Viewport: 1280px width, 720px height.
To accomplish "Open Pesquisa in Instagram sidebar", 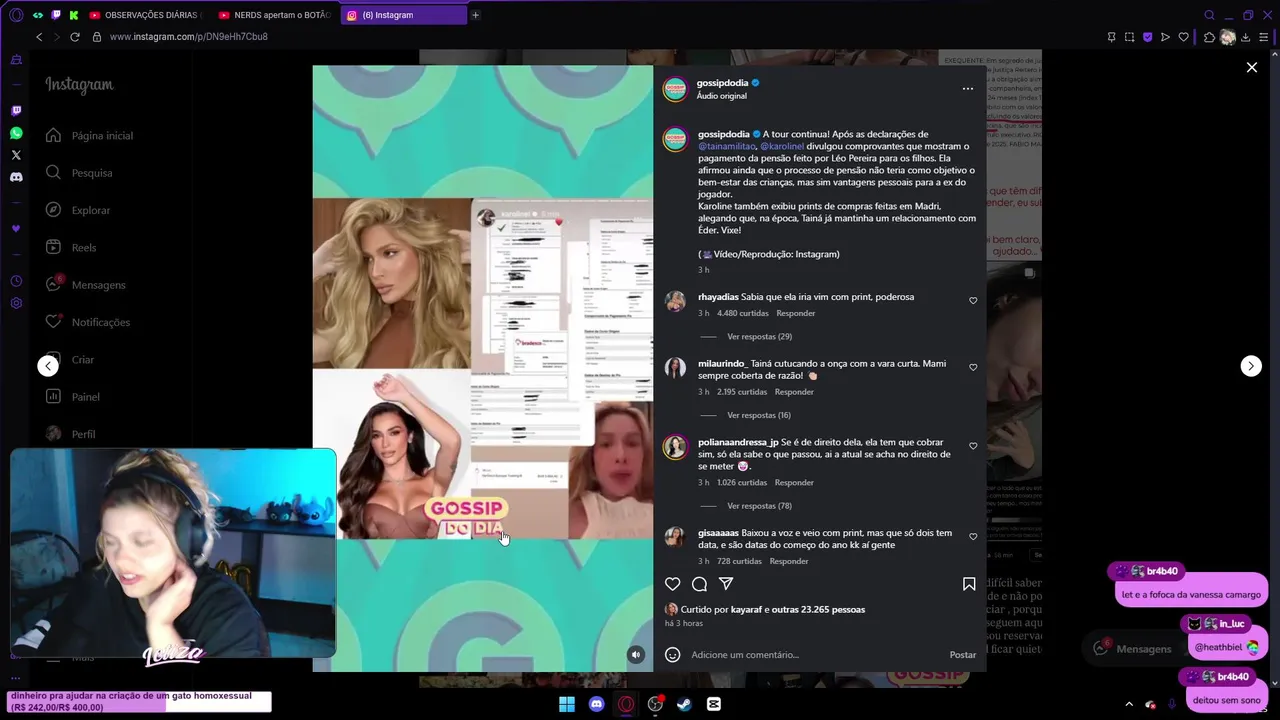I will pyautogui.click(x=79, y=173).
